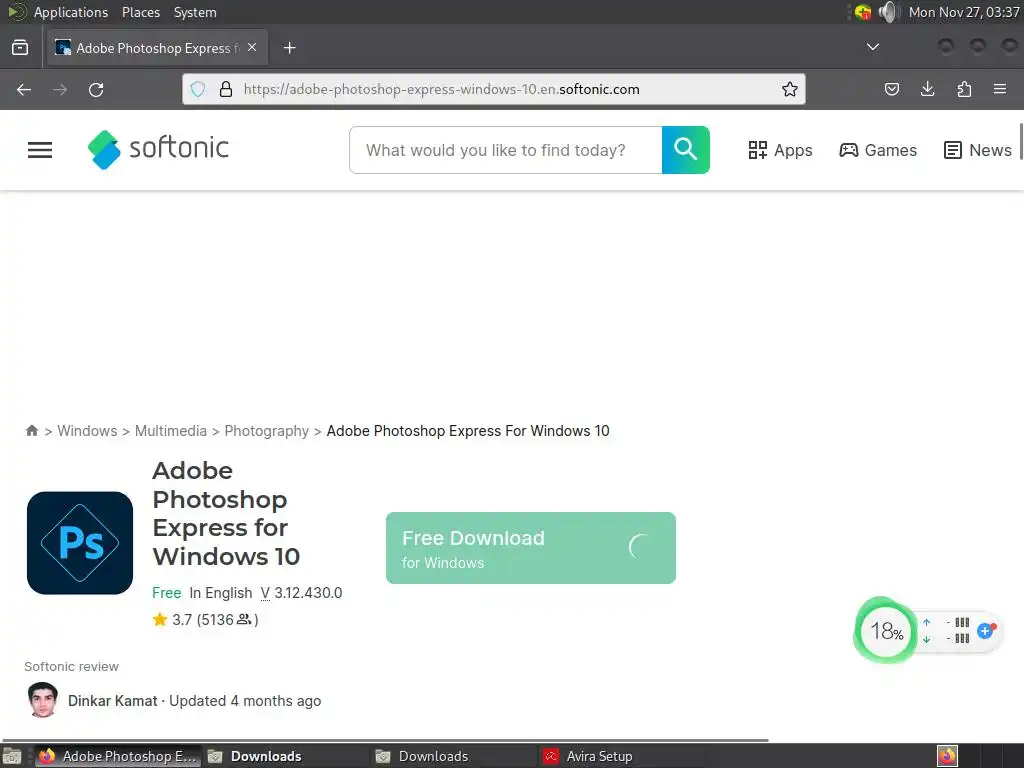Reload the current page
The width and height of the screenshot is (1024, 768).
(x=96, y=89)
